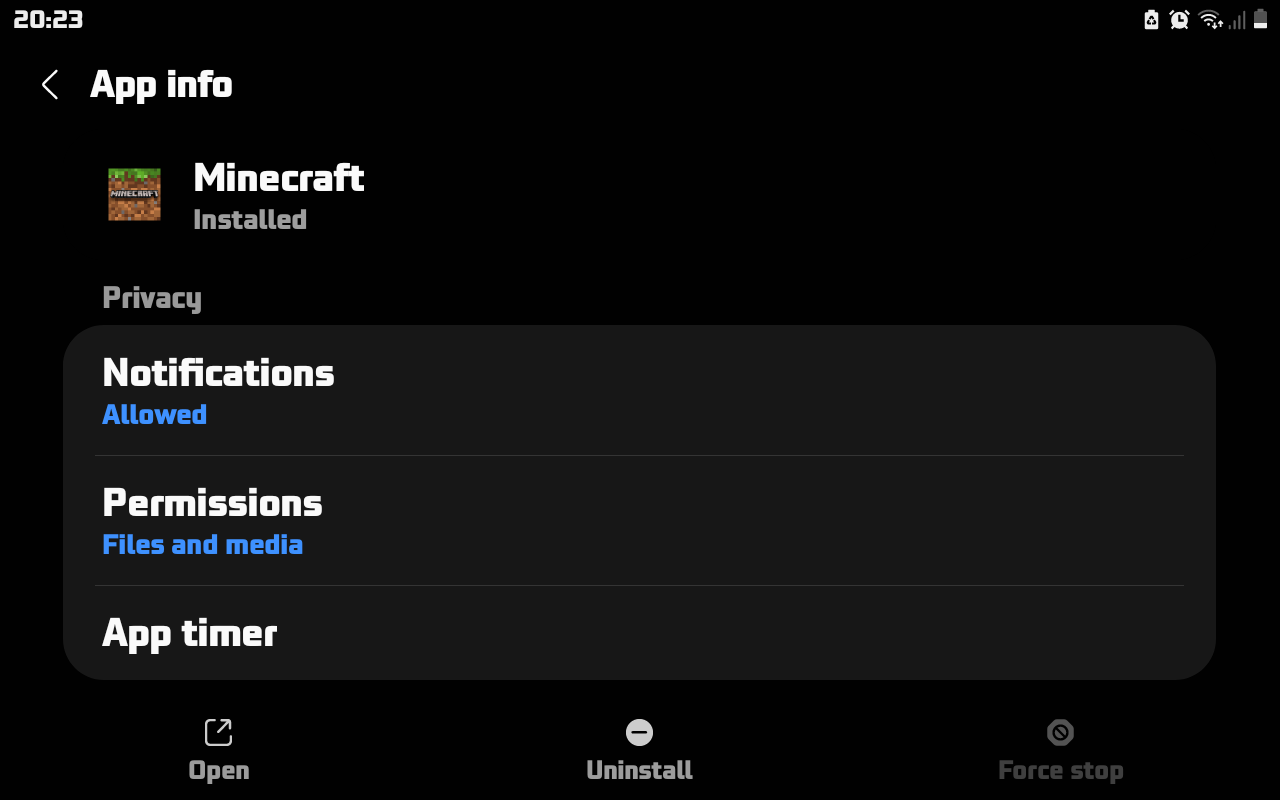Screen dimensions: 1280x800
Task: Tap the mobile signal strength bars
Action: pyautogui.click(x=1237, y=20)
